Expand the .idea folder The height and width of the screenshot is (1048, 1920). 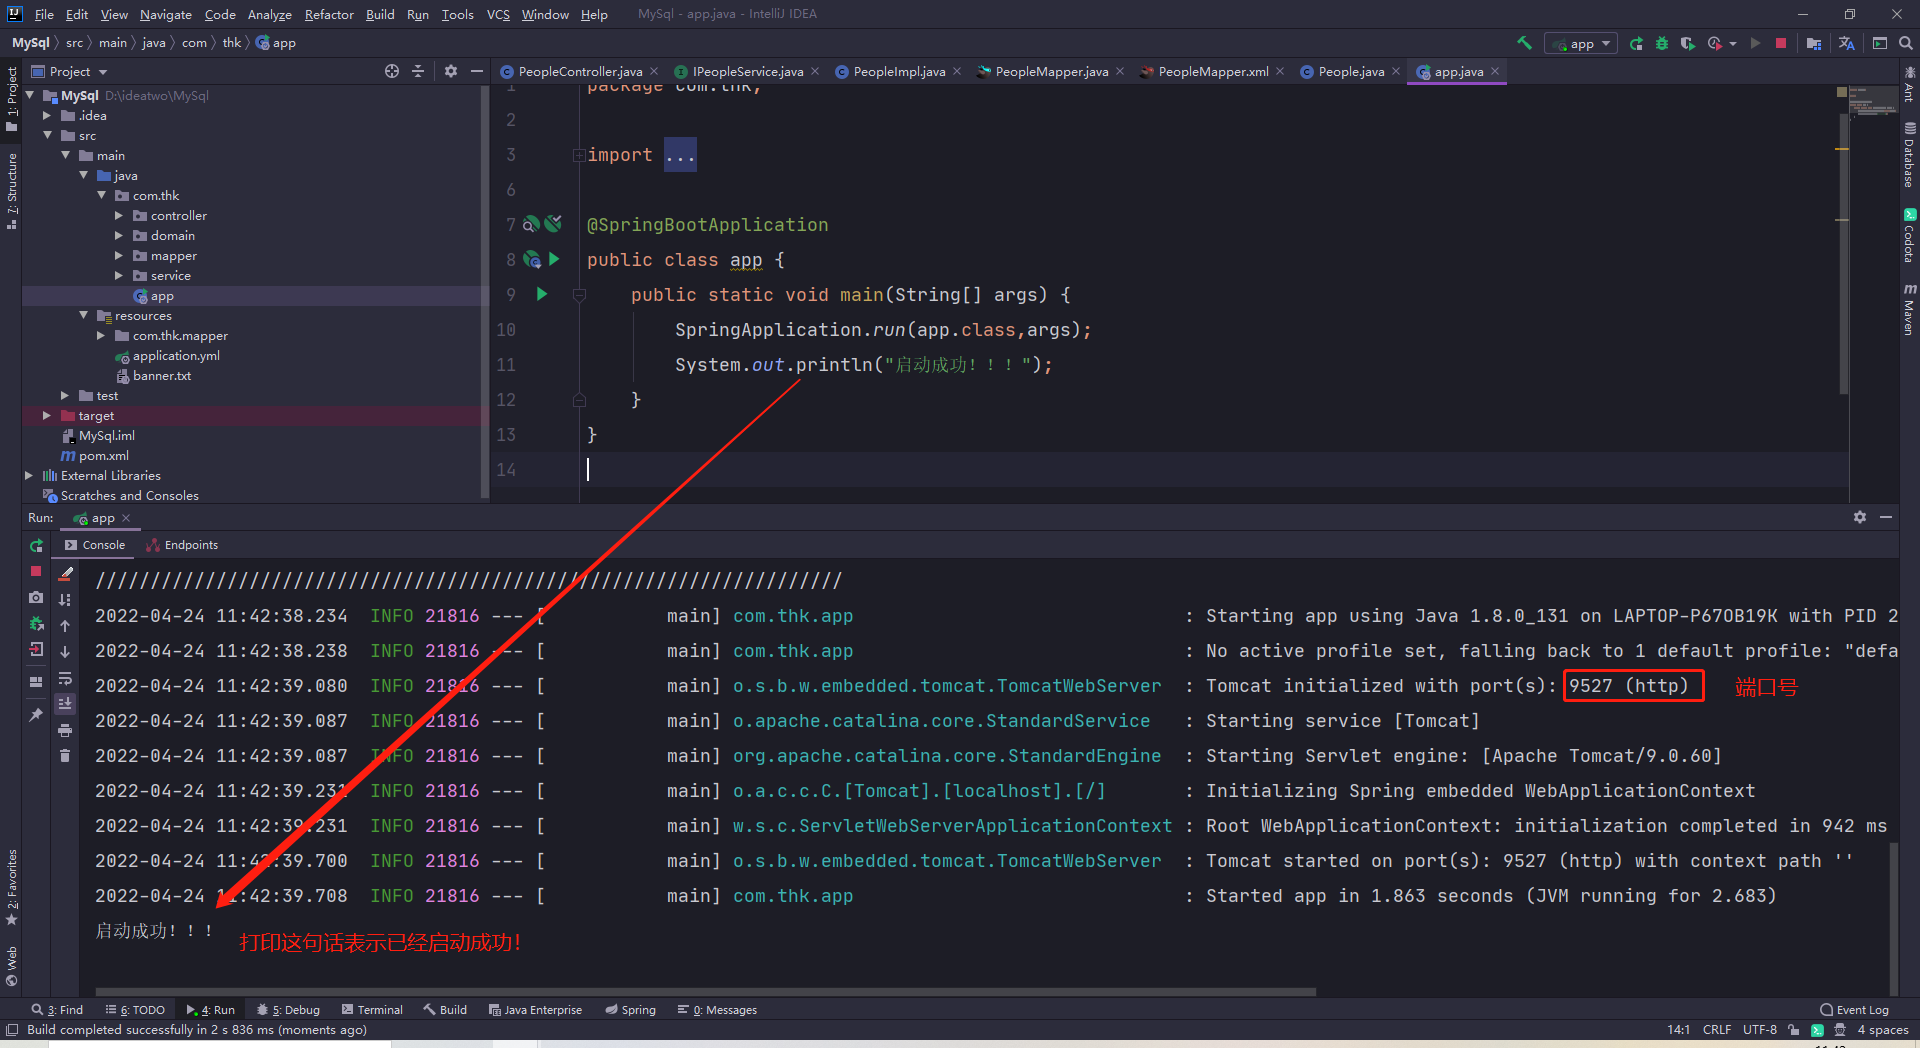(x=47, y=115)
